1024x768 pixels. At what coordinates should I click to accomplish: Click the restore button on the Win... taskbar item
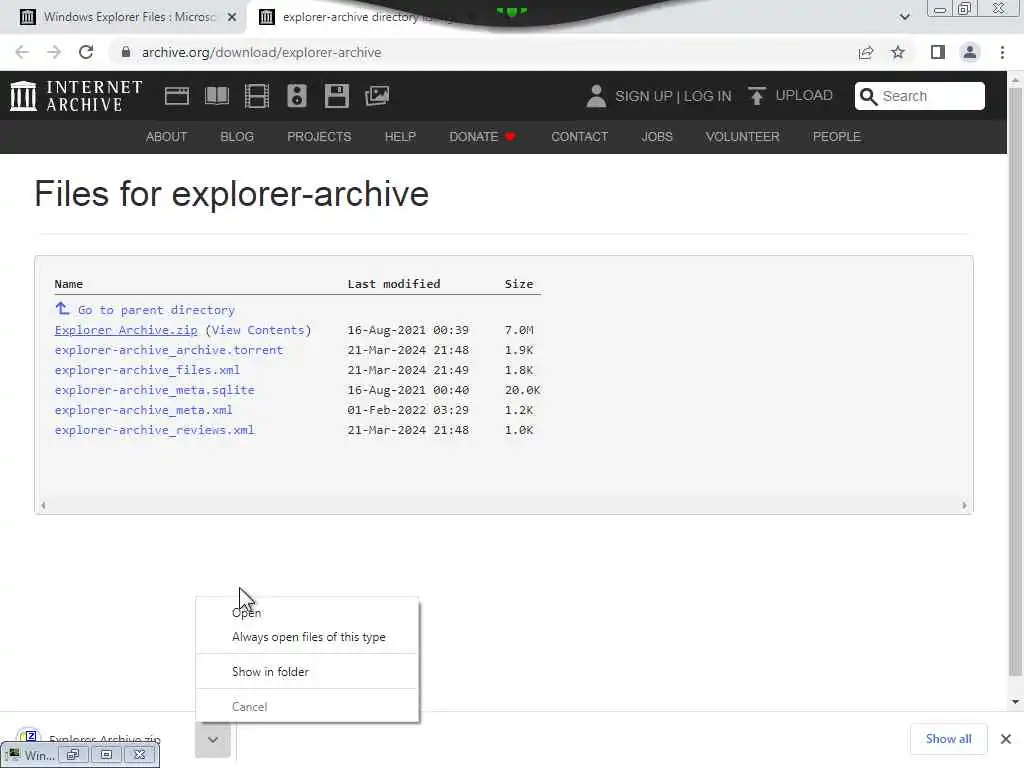click(72, 755)
